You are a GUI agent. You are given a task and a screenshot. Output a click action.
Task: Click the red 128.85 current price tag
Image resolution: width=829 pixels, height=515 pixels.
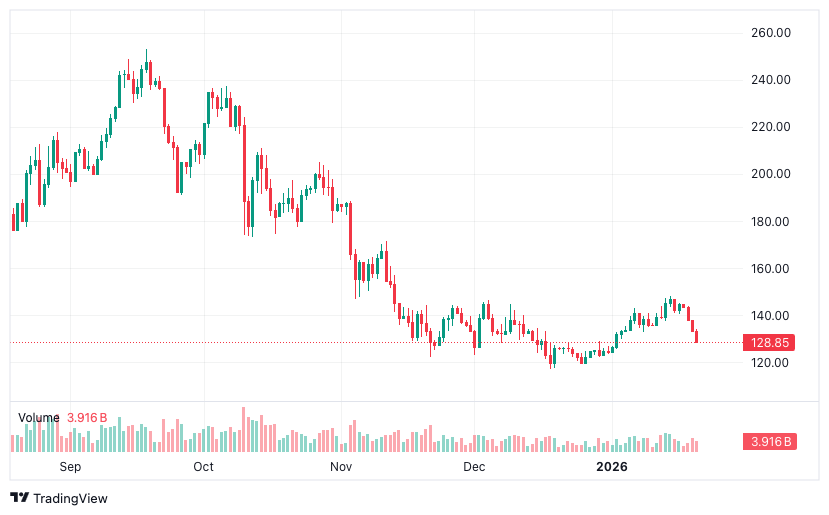point(771,342)
